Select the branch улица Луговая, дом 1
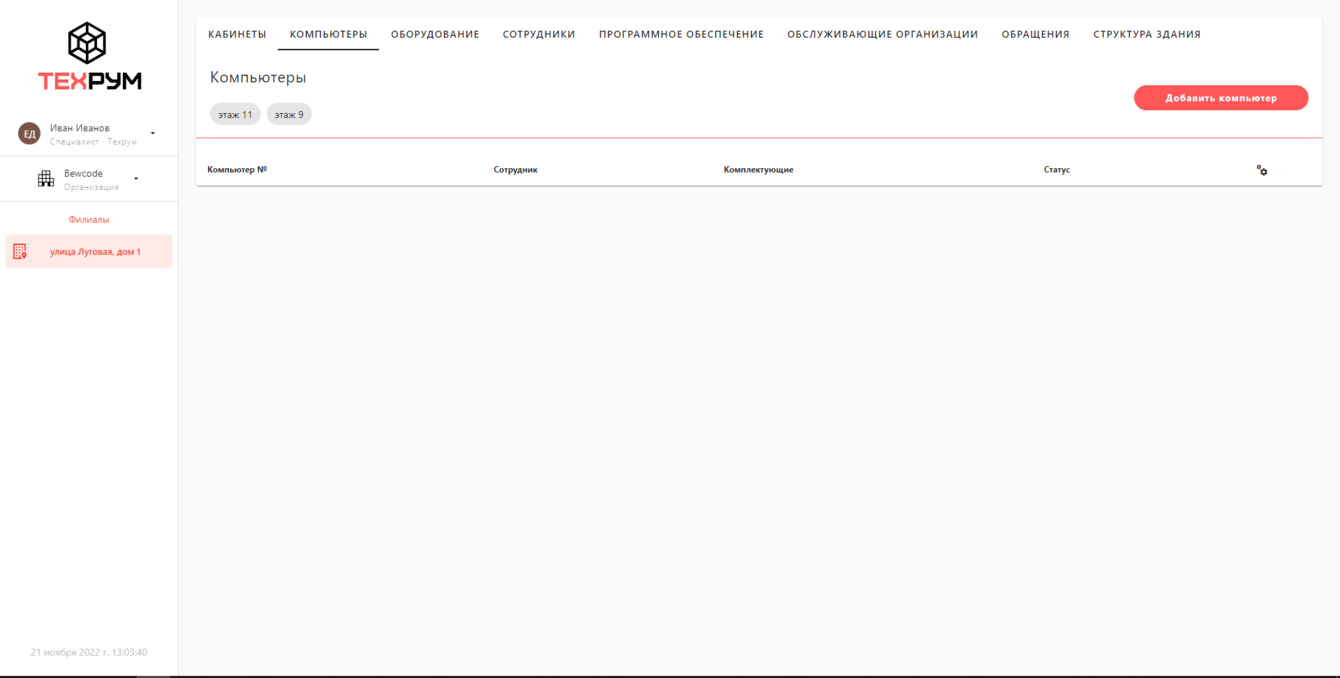This screenshot has height=678, width=1340. (97, 251)
